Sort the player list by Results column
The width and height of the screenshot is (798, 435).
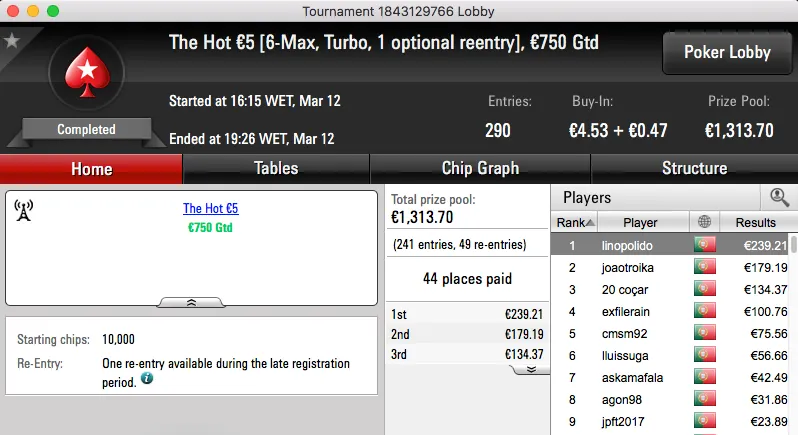[x=755, y=222]
